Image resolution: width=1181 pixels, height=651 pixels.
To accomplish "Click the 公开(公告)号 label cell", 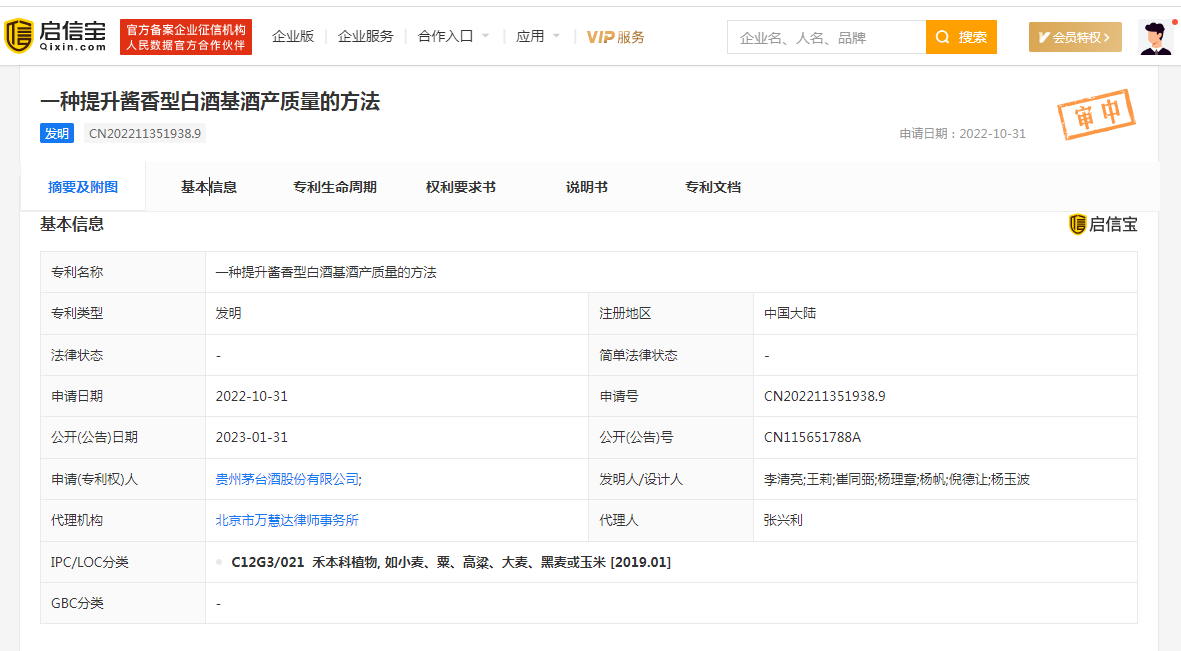I will click(671, 437).
